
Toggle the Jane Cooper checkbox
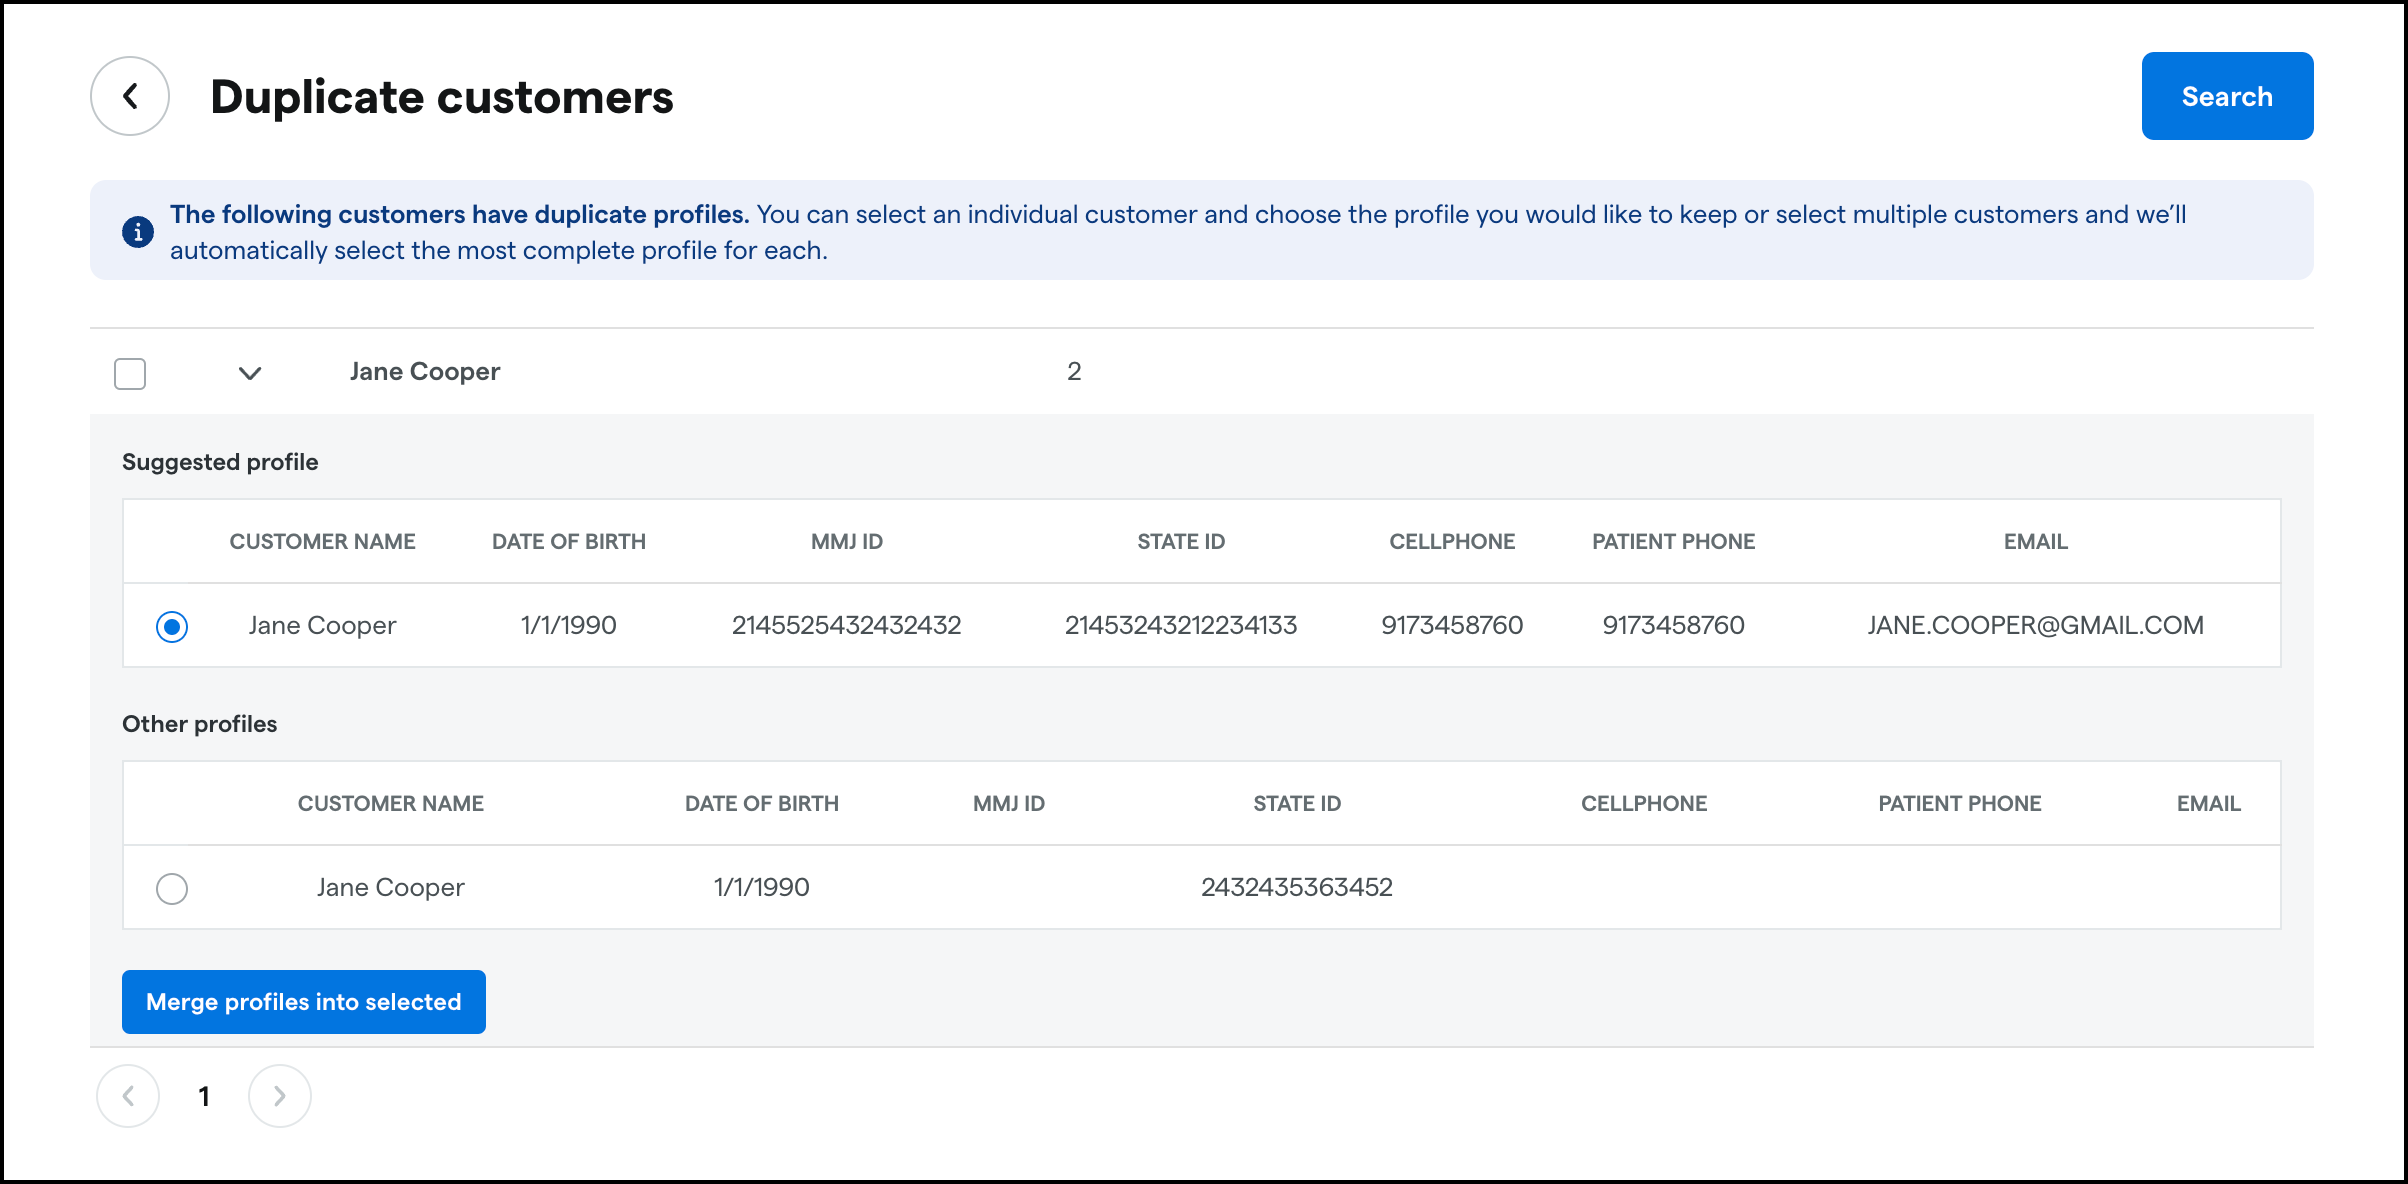(131, 372)
